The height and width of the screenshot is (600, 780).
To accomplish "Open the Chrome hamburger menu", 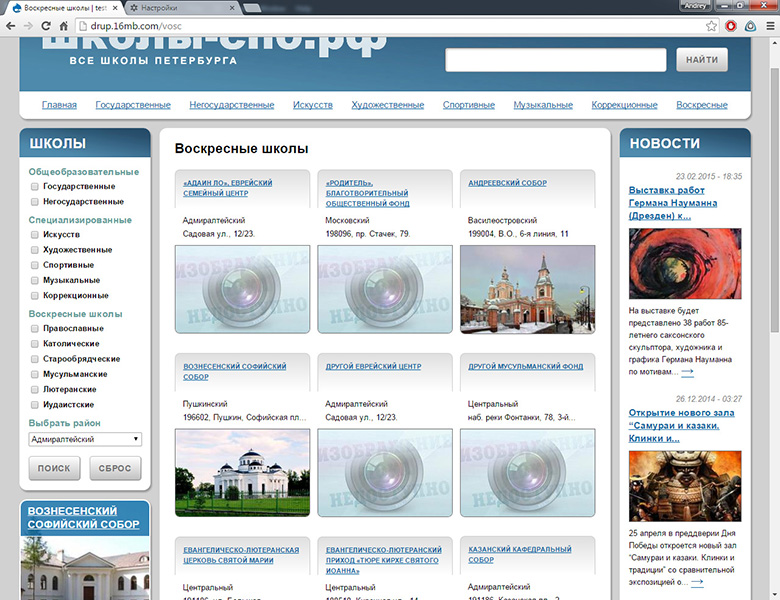I will click(770, 26).
